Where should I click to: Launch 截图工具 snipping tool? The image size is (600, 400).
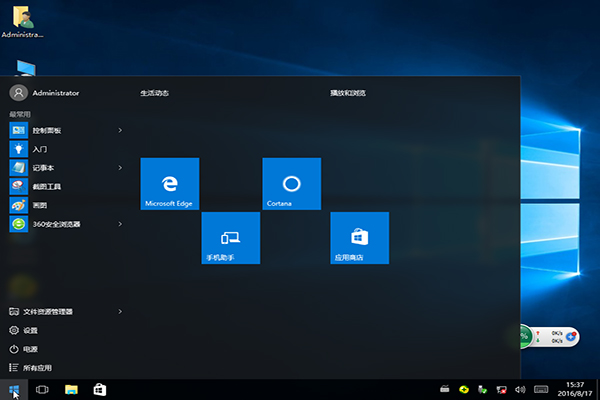pyautogui.click(x=48, y=186)
